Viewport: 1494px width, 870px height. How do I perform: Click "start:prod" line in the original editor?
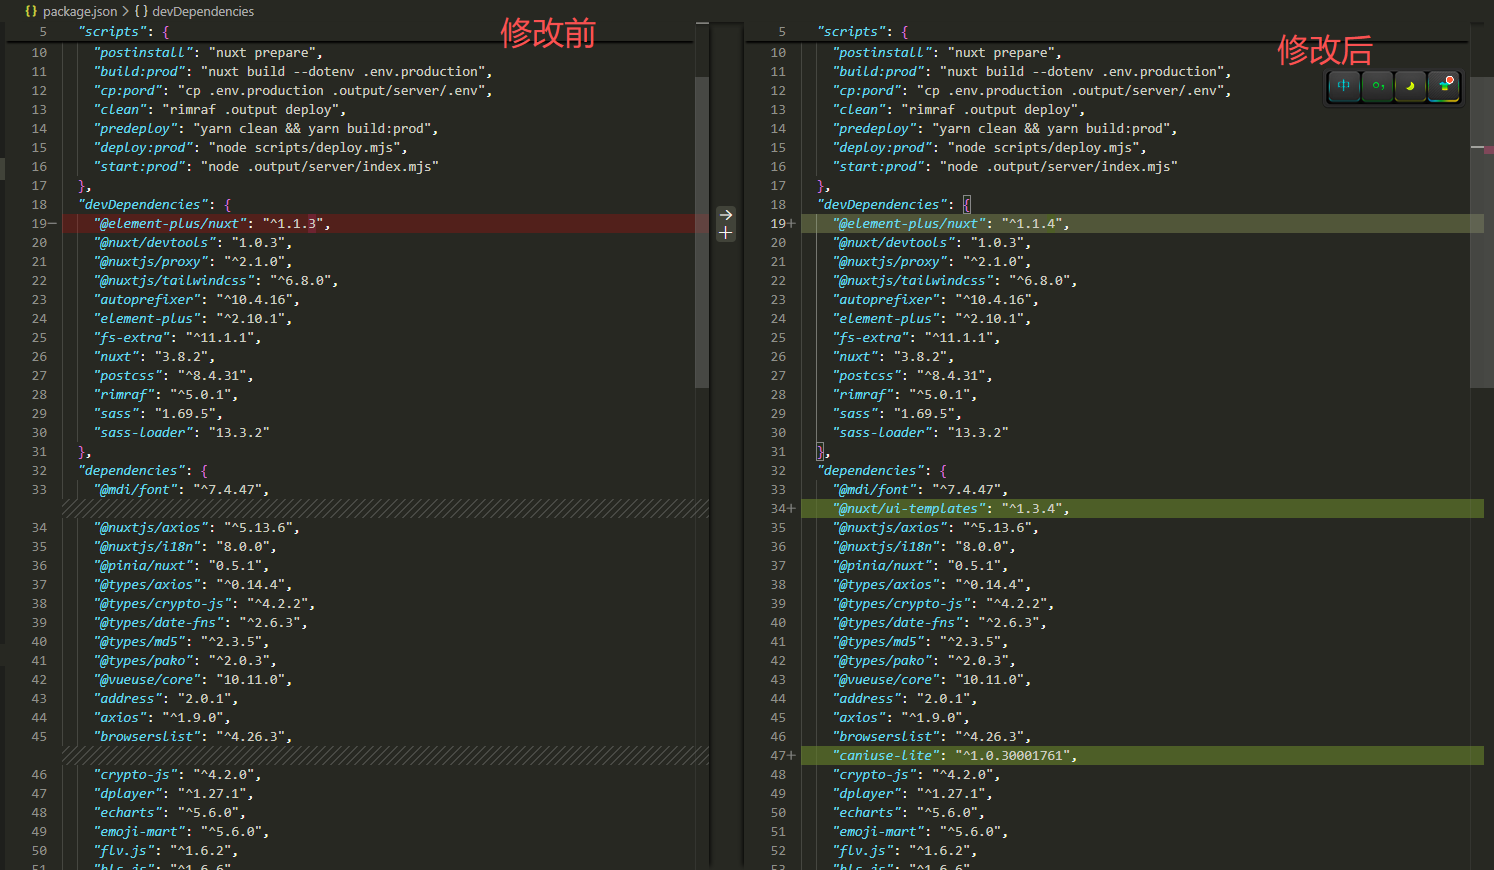[266, 167]
